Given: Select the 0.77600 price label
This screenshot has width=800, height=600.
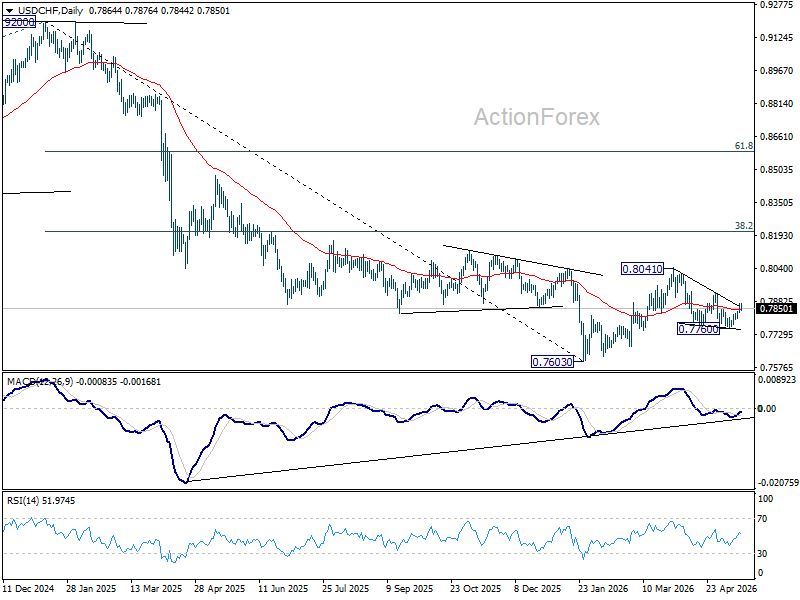Looking at the screenshot, I should 698,329.
